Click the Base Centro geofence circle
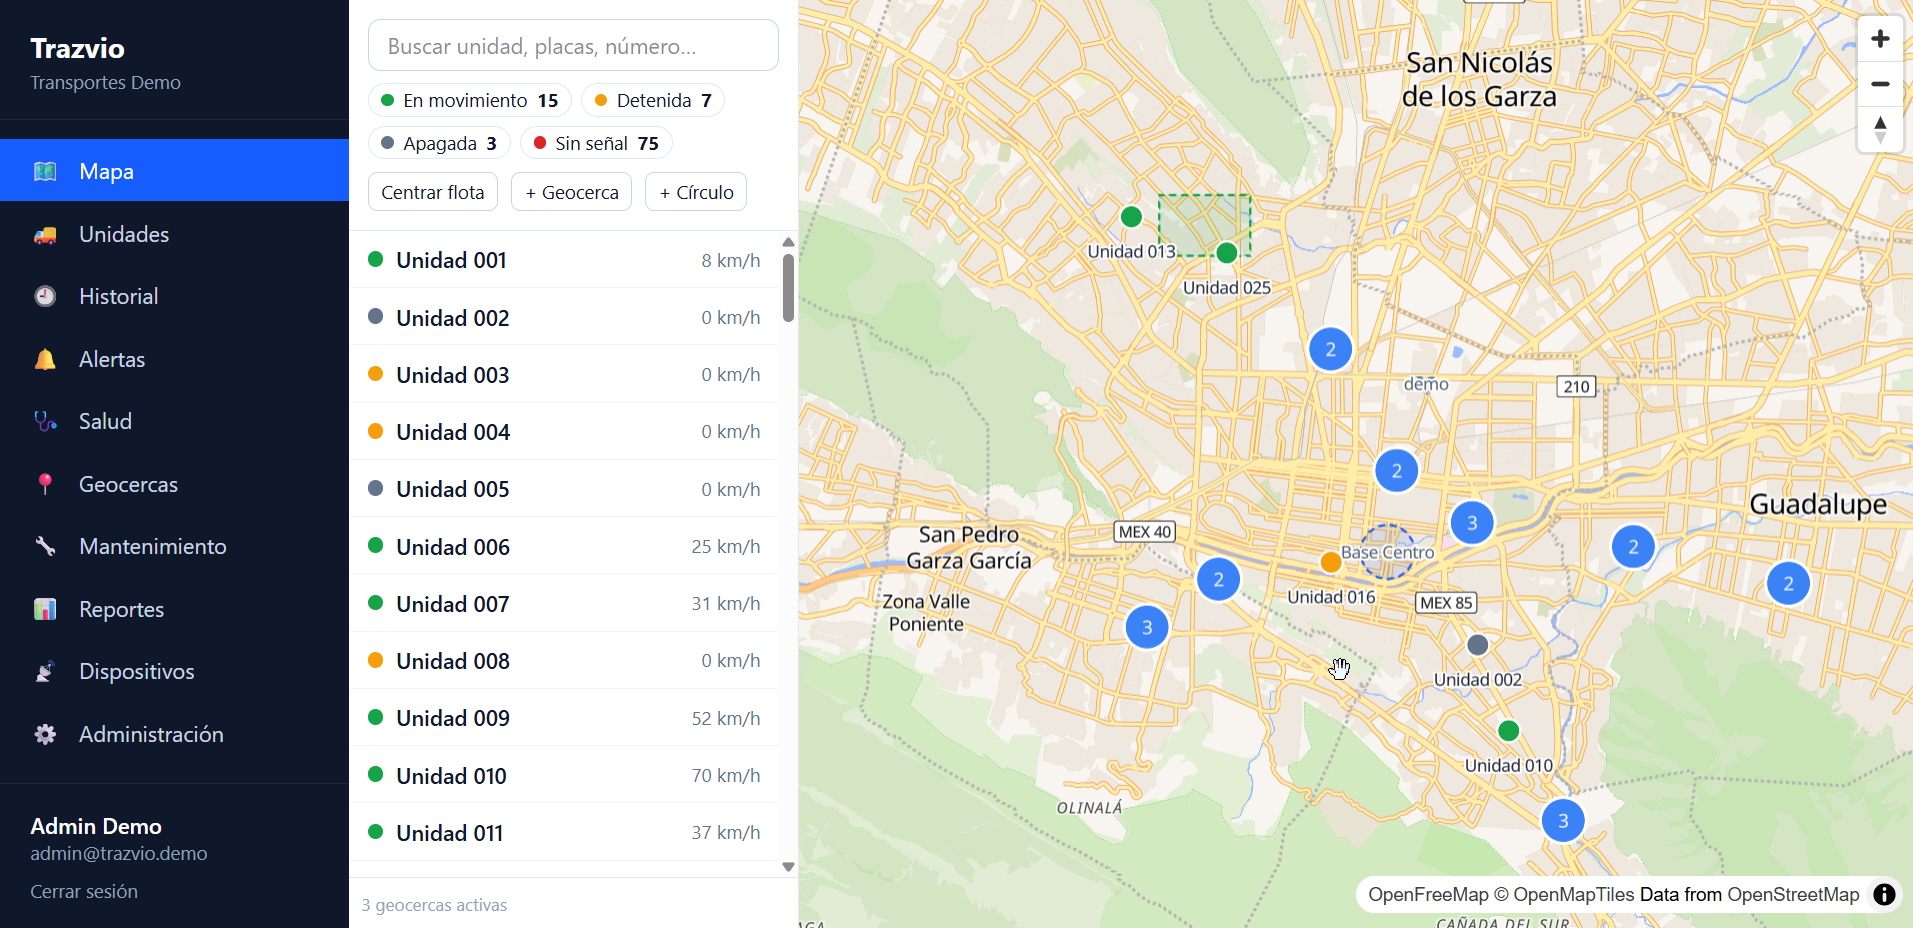This screenshot has width=1913, height=928. click(x=1387, y=552)
